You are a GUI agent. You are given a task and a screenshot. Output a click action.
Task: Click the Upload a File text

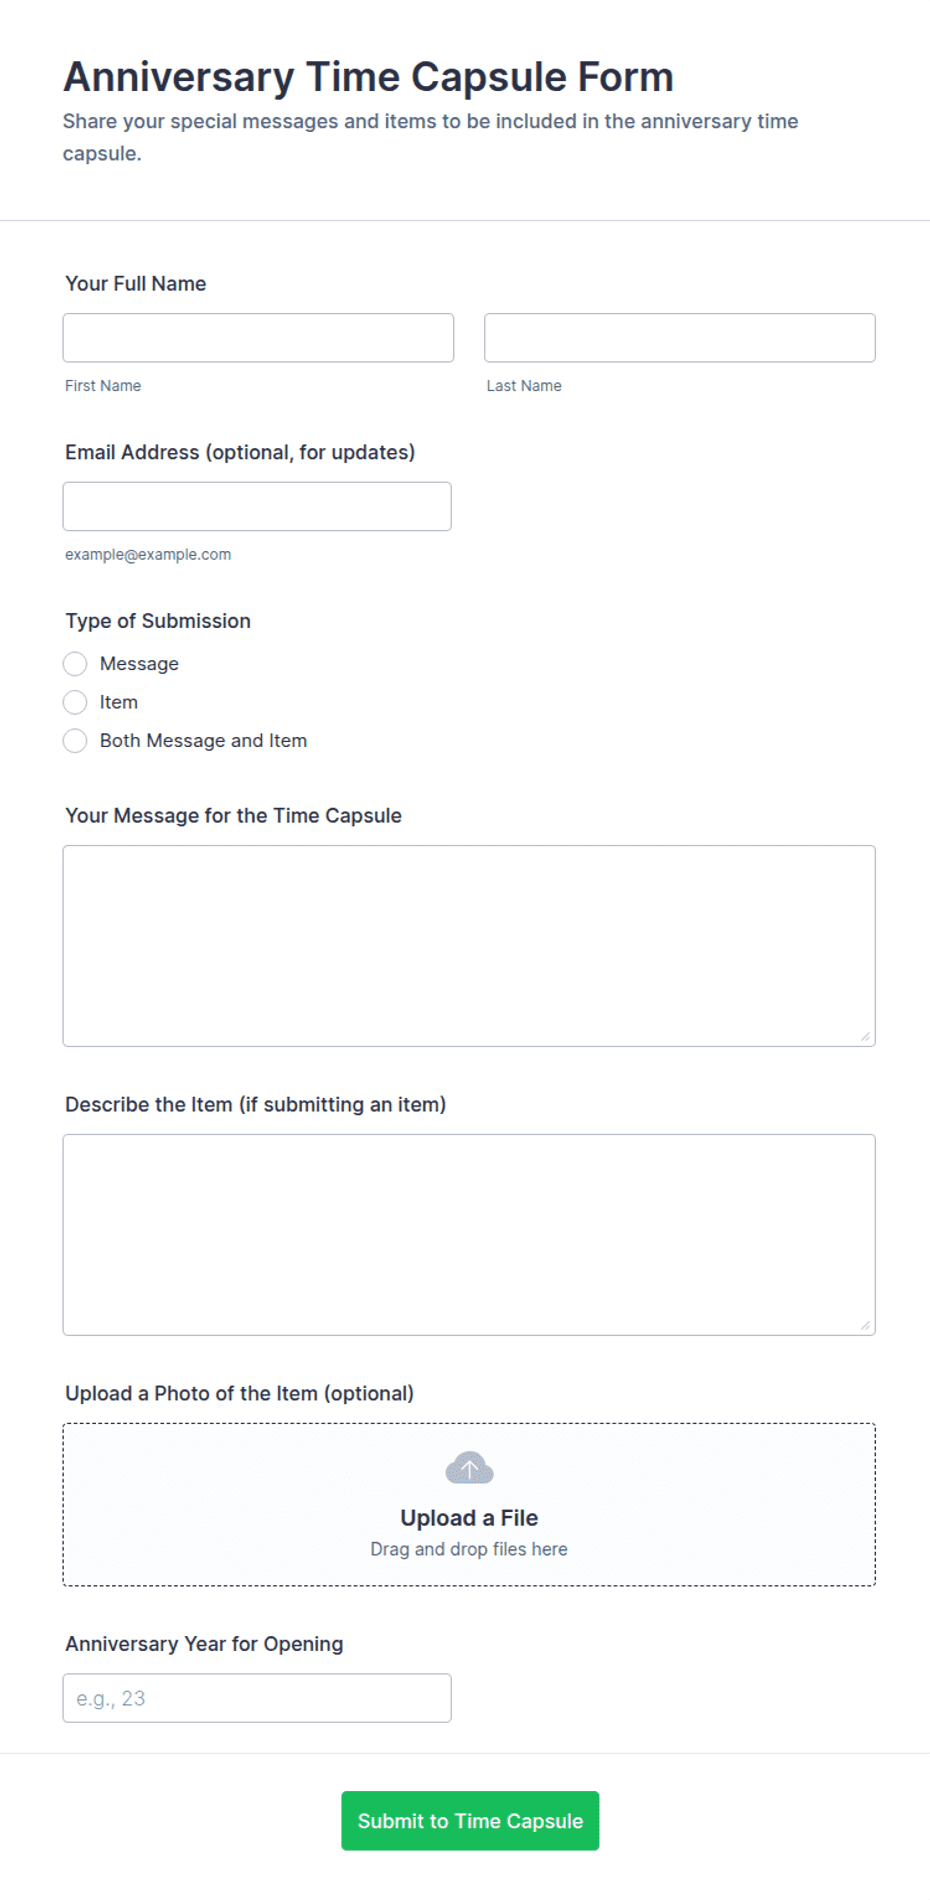coord(469,1518)
